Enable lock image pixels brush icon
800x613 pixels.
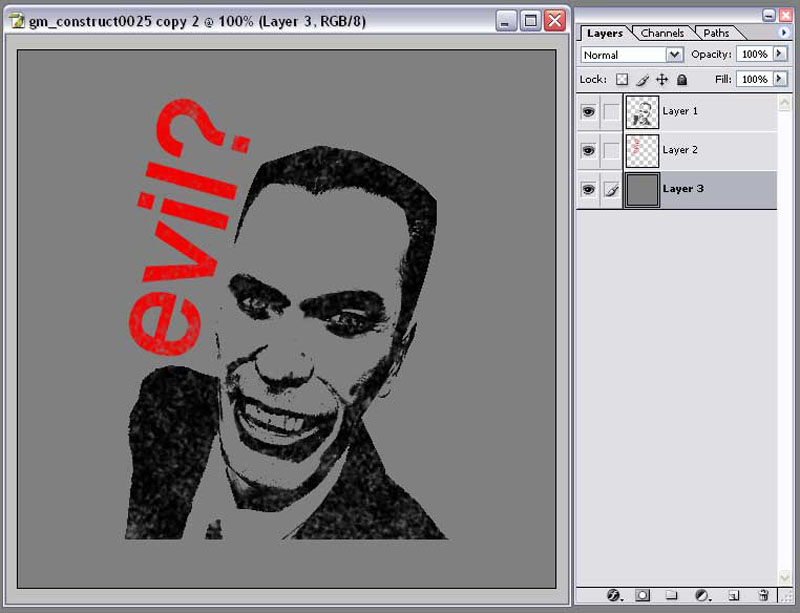[643, 79]
